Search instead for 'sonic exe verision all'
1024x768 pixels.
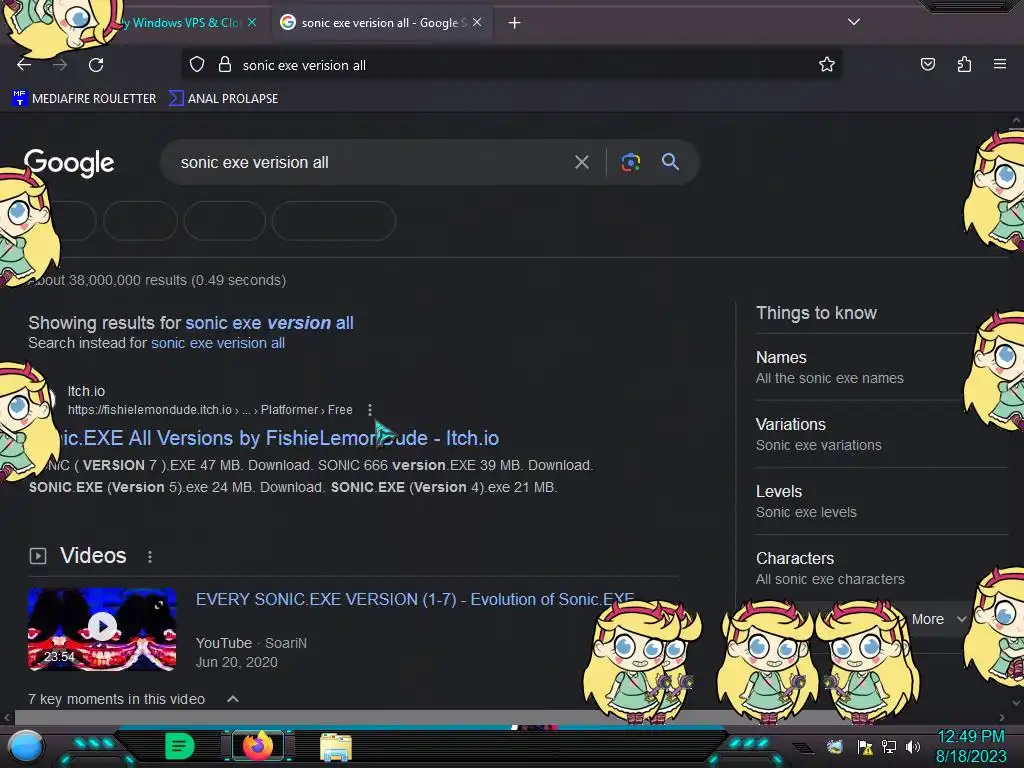point(218,343)
